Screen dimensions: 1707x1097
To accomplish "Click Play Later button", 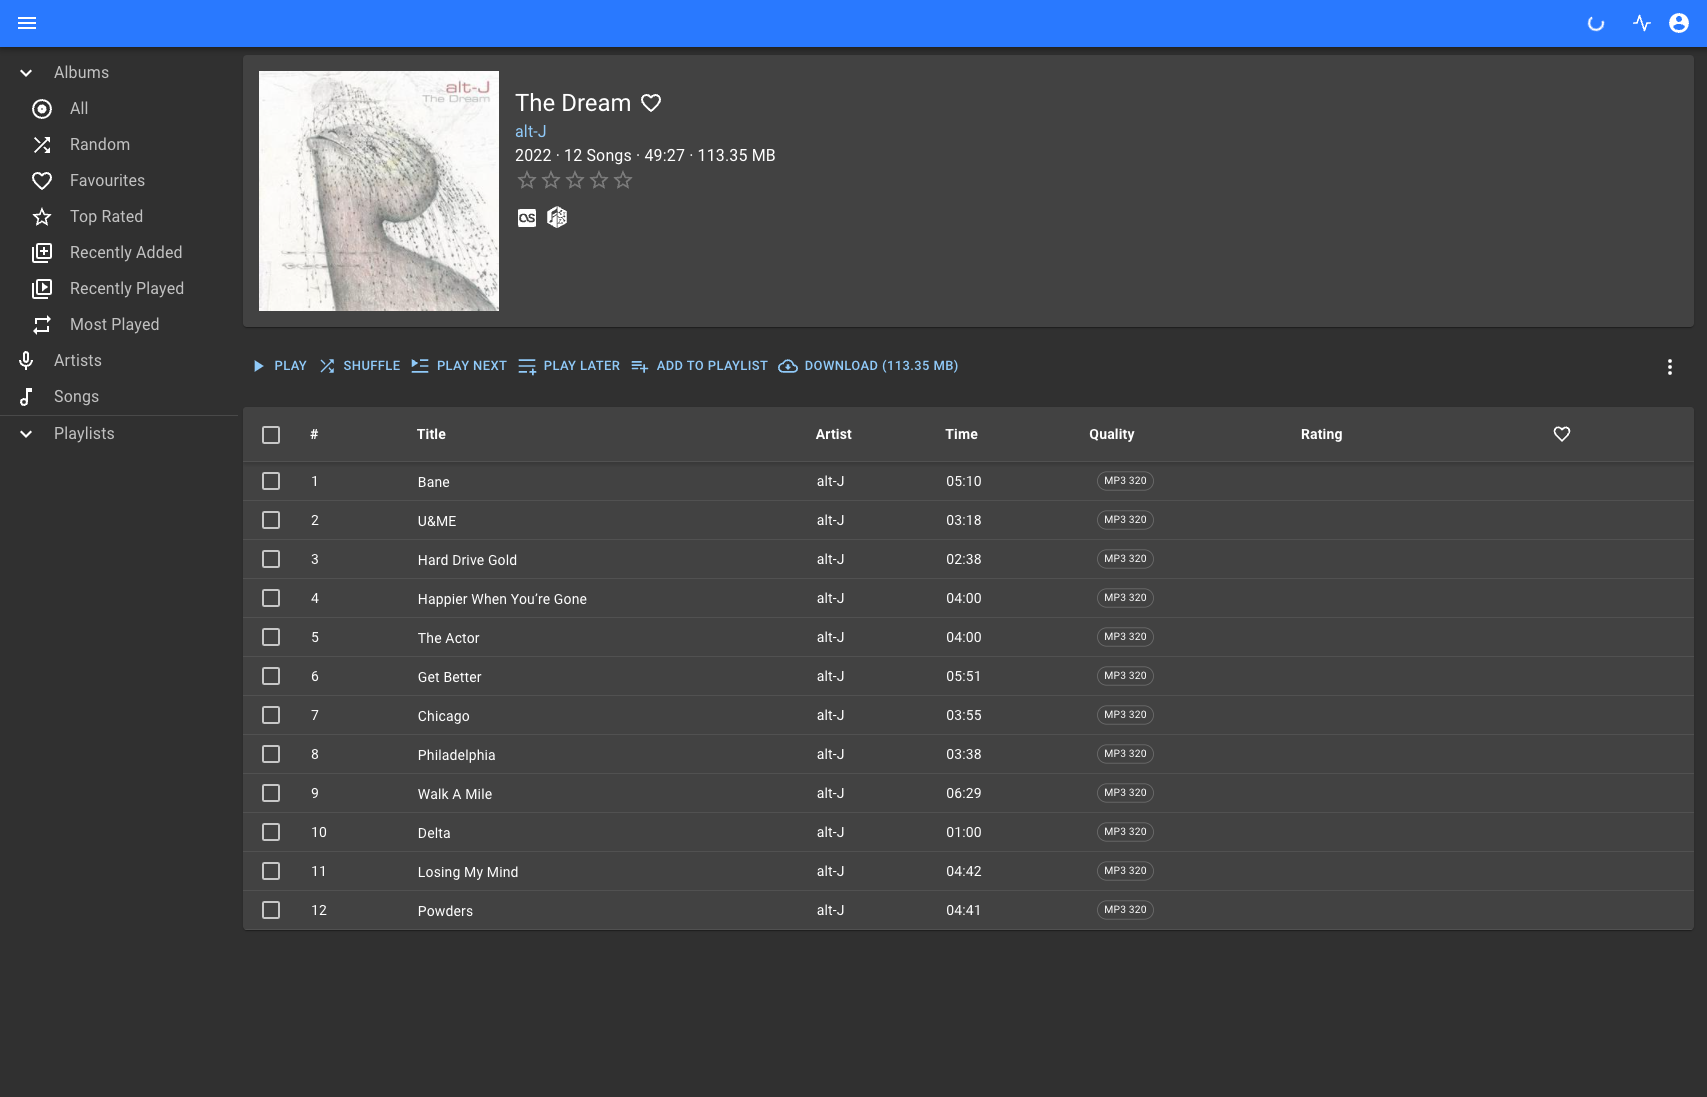I will [569, 366].
